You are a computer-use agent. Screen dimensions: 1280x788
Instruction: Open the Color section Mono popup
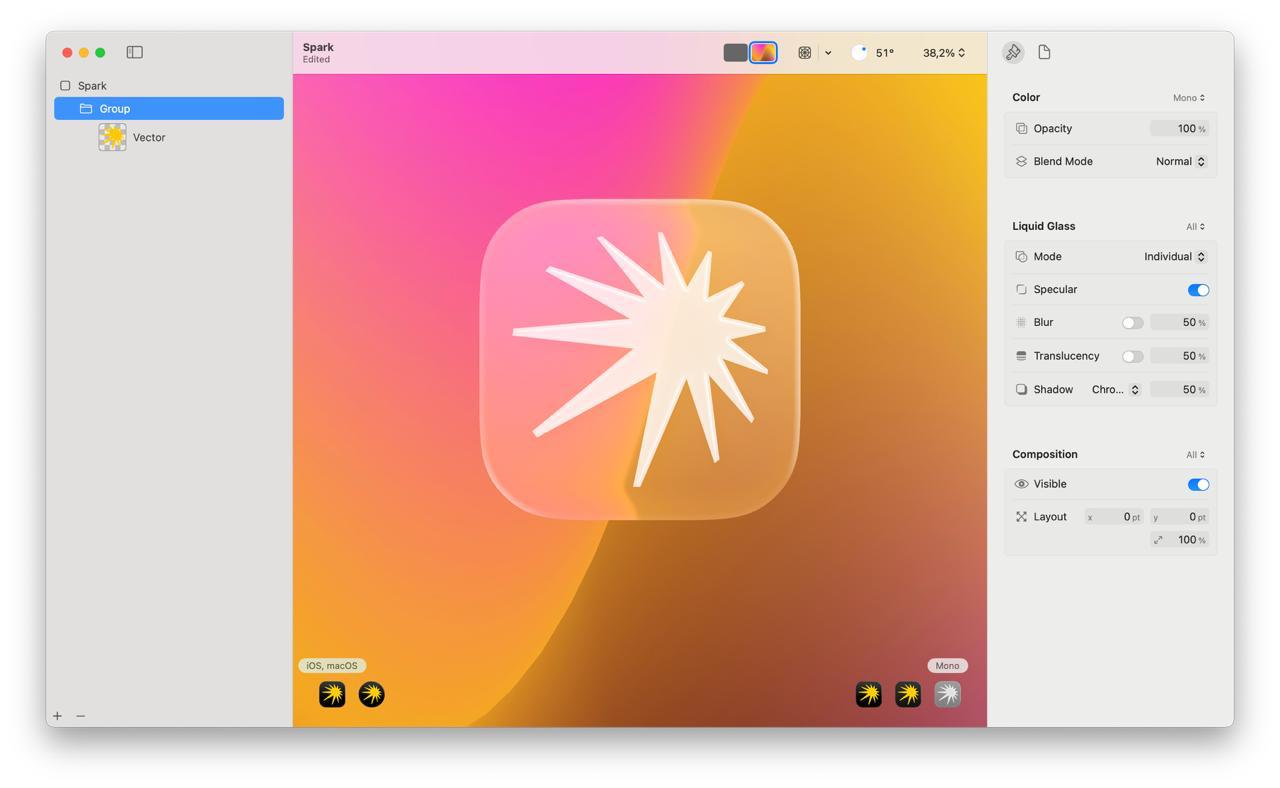point(1189,98)
